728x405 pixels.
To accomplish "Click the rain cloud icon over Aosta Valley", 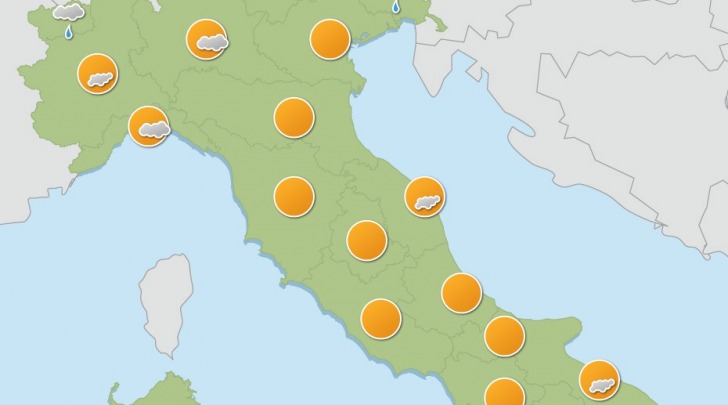I will [x=69, y=20].
